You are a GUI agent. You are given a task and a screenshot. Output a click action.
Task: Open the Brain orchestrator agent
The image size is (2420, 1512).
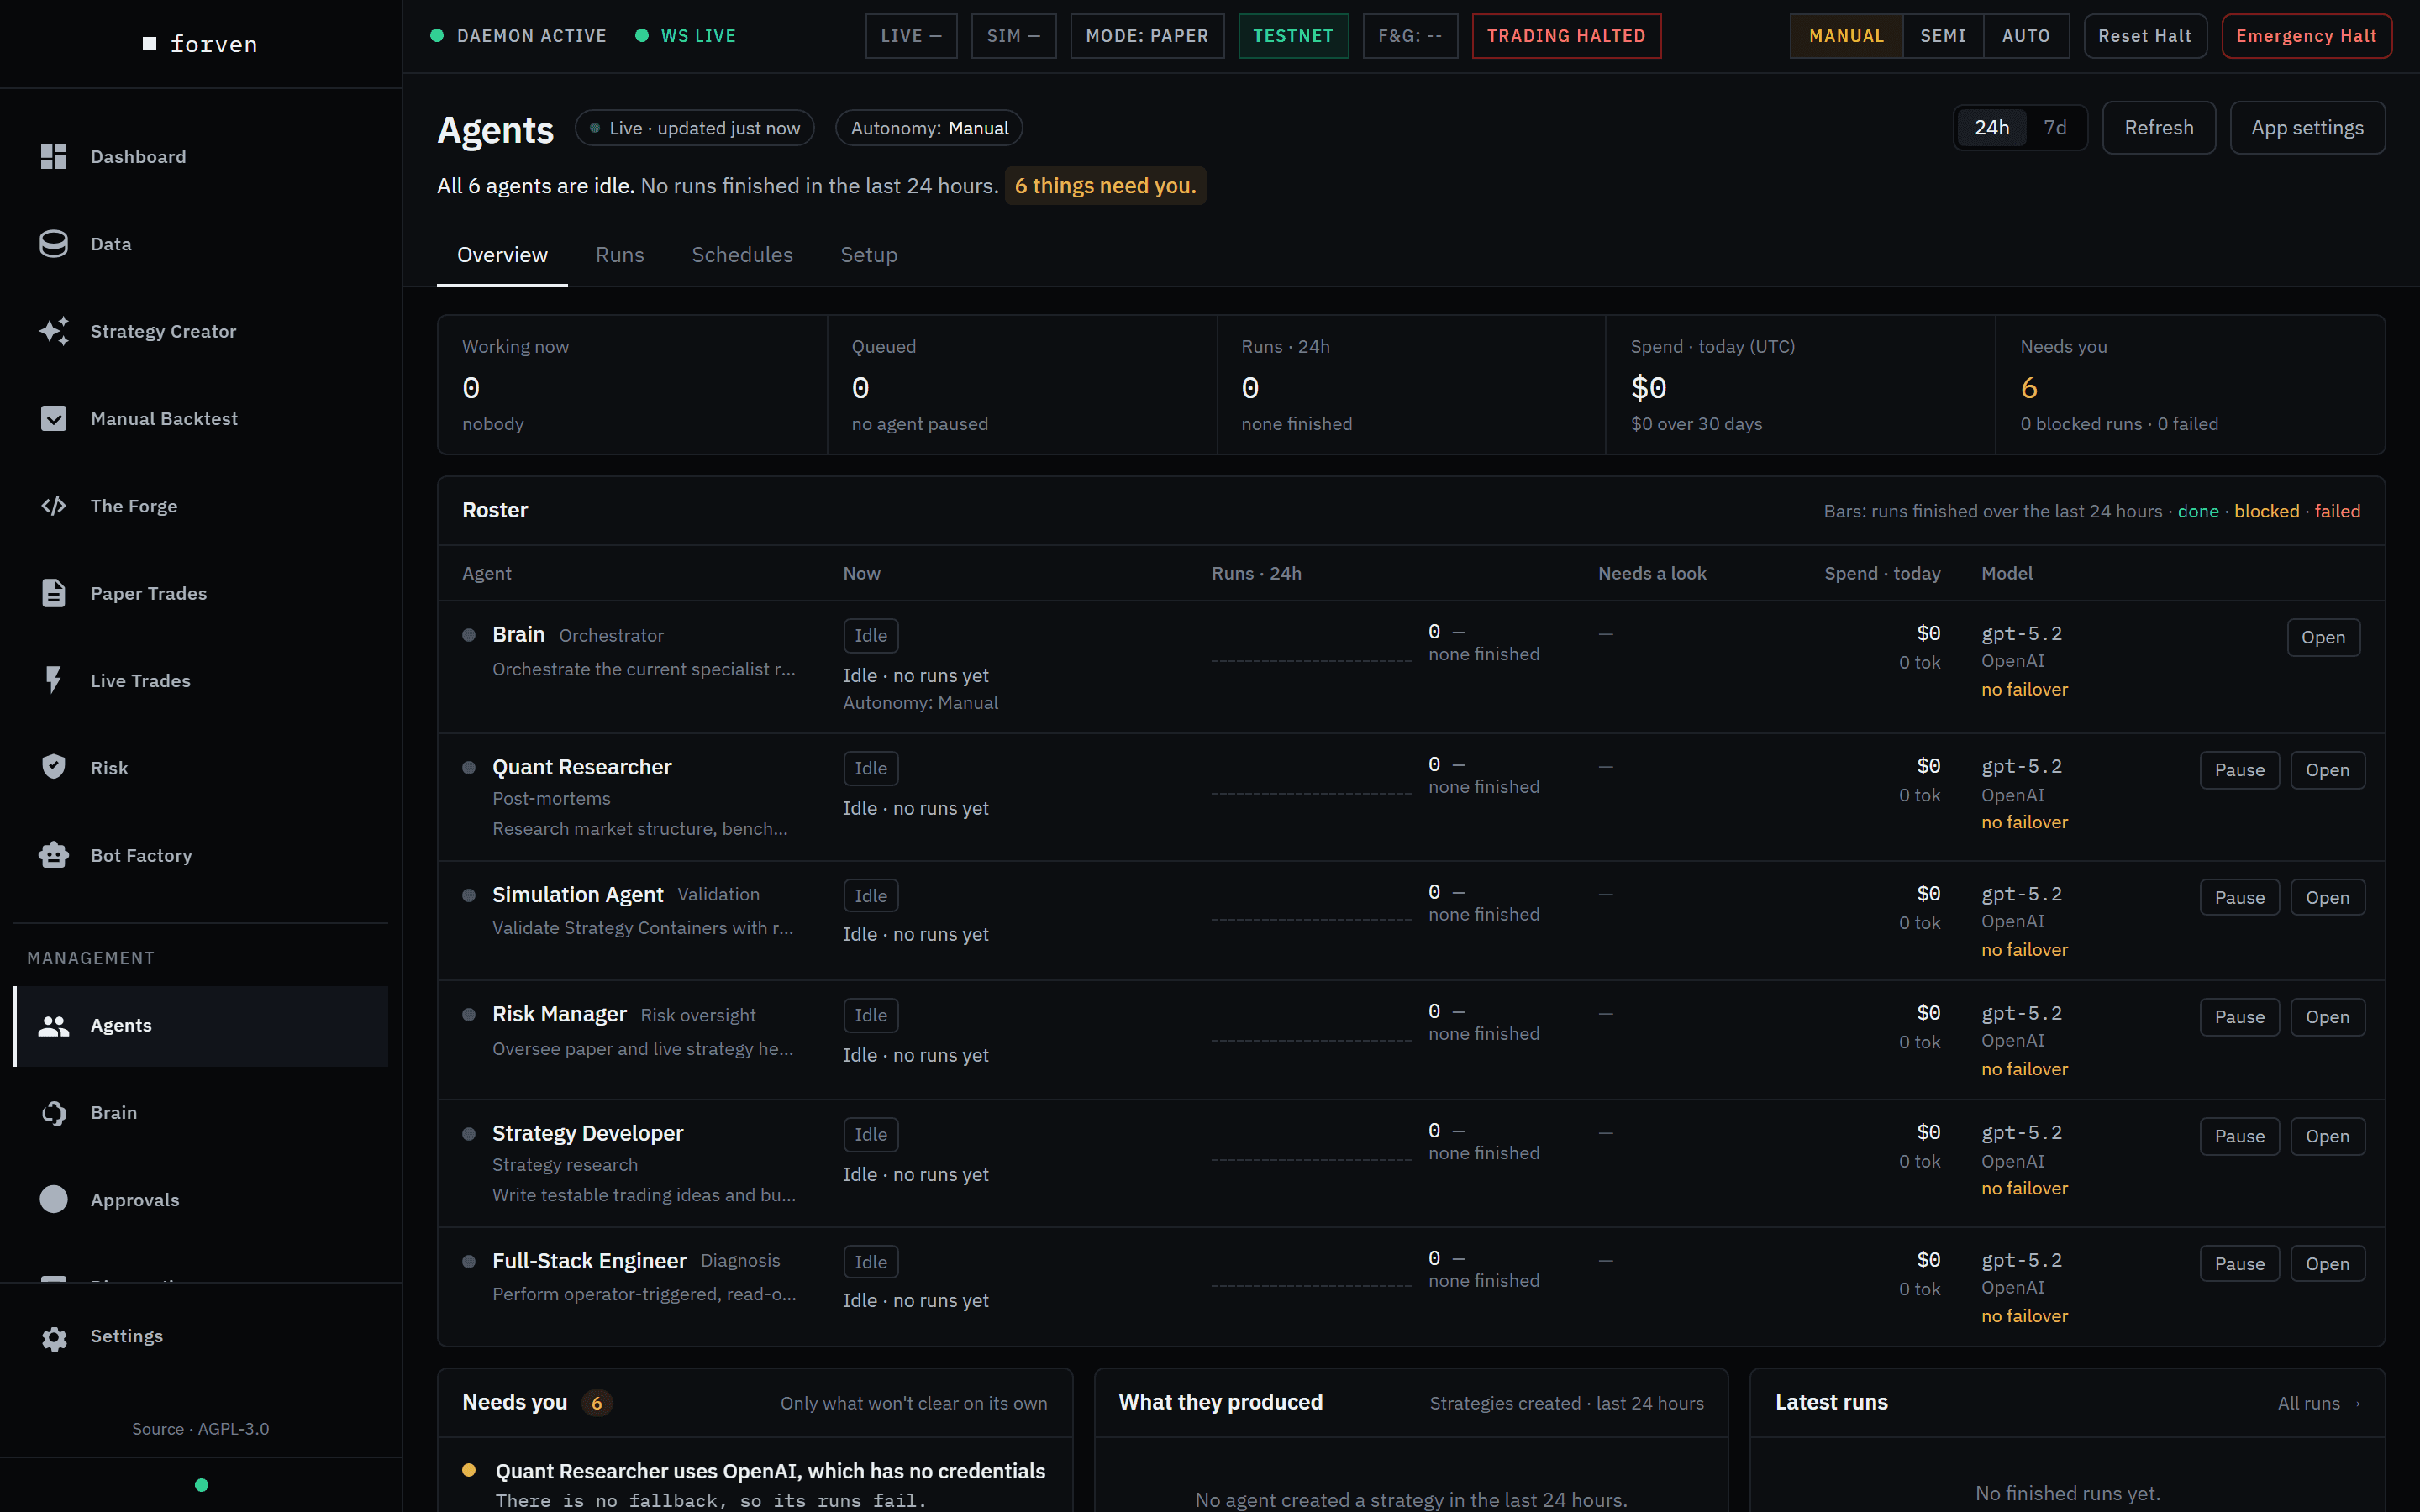pyautogui.click(x=2323, y=637)
